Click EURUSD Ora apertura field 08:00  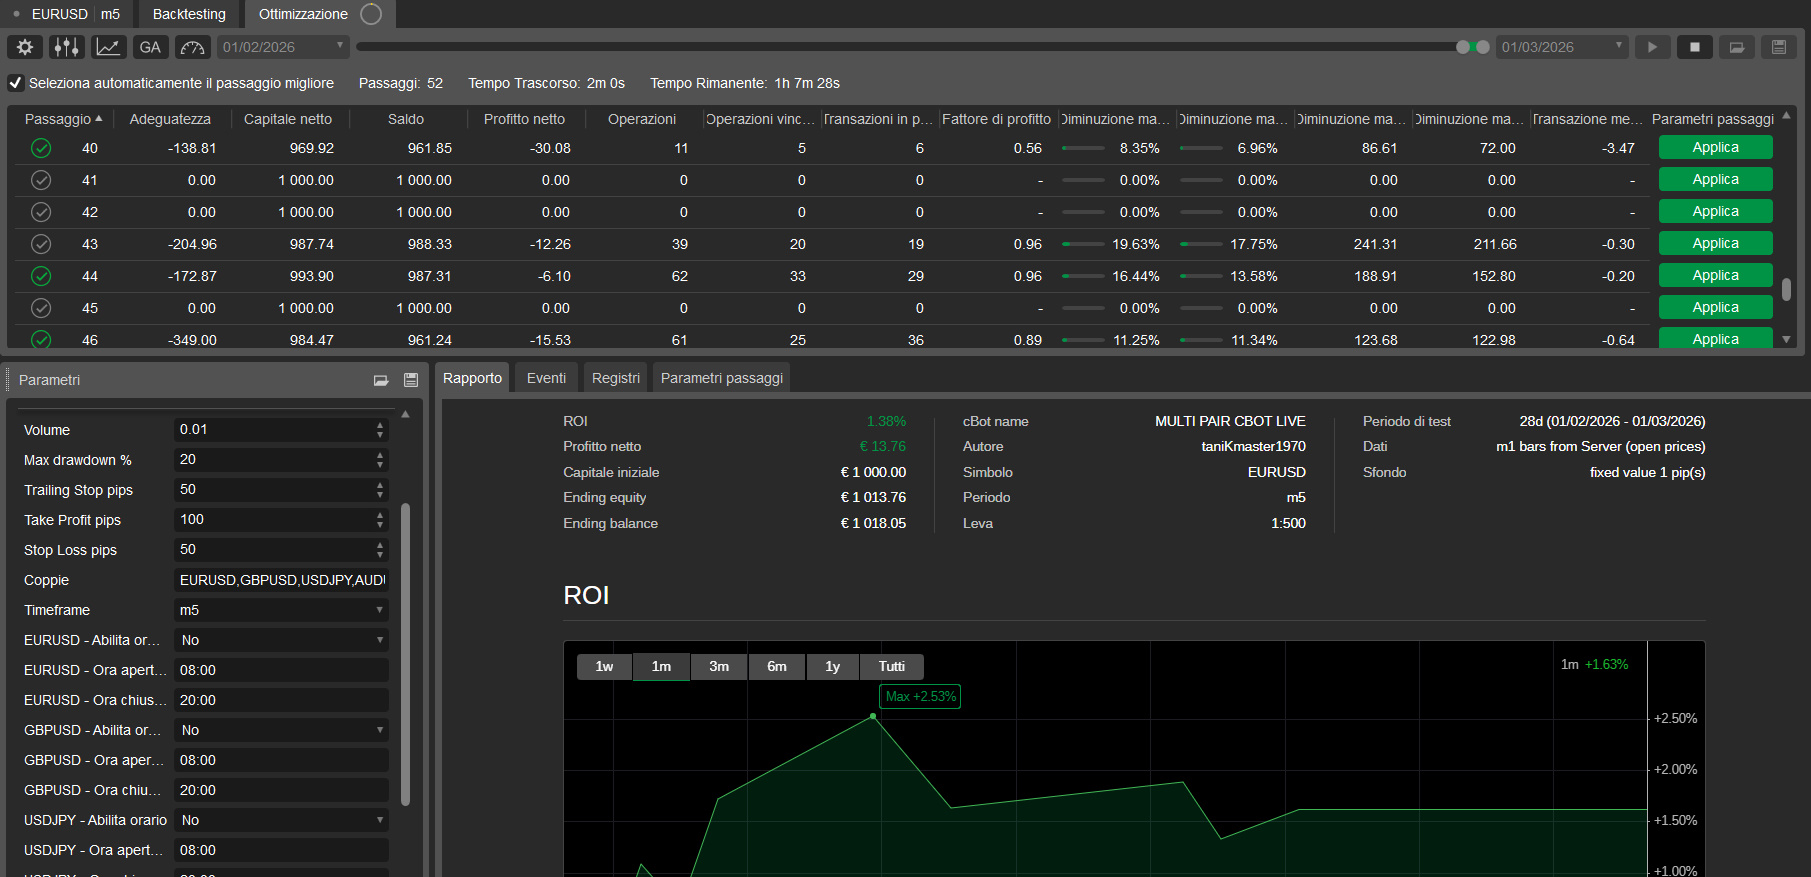pos(281,670)
